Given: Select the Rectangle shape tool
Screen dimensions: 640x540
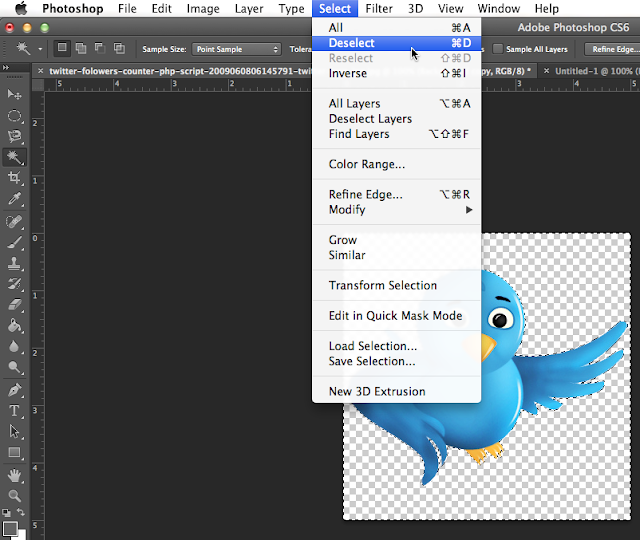Looking at the screenshot, I should coord(14,452).
